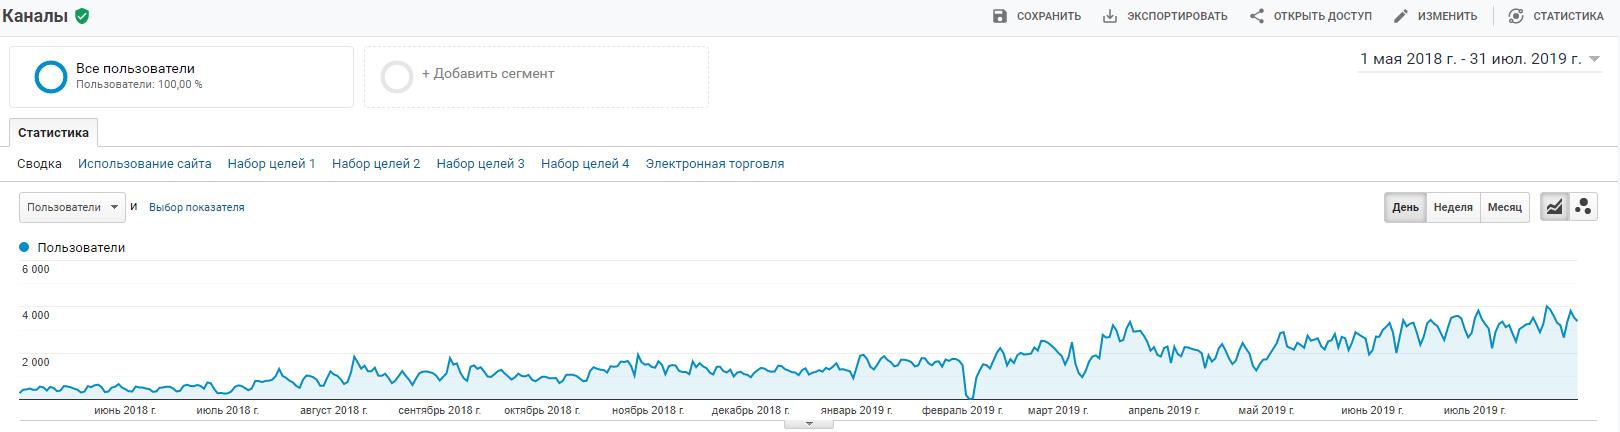Click the Все пользователи segment circle
This screenshot has width=1620, height=432.
click(x=50, y=76)
